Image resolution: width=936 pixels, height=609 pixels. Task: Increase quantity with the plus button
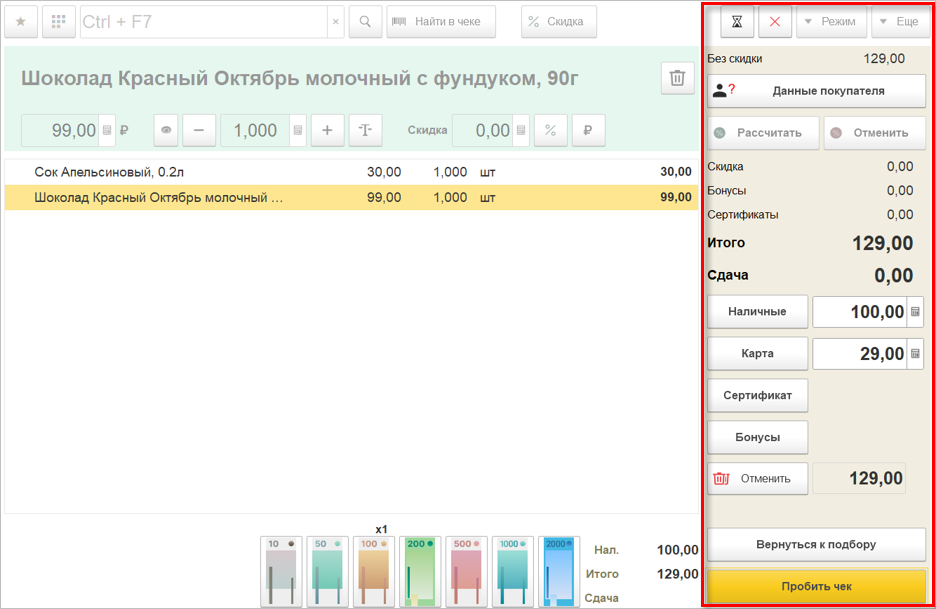pos(327,130)
